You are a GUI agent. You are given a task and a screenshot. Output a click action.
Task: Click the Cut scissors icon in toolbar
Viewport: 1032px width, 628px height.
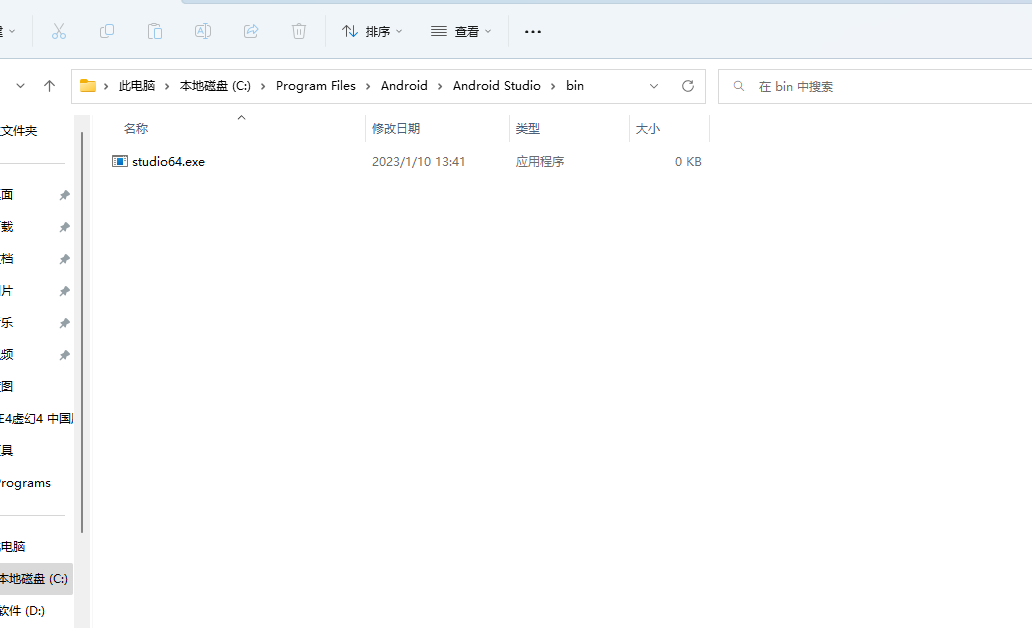point(59,31)
